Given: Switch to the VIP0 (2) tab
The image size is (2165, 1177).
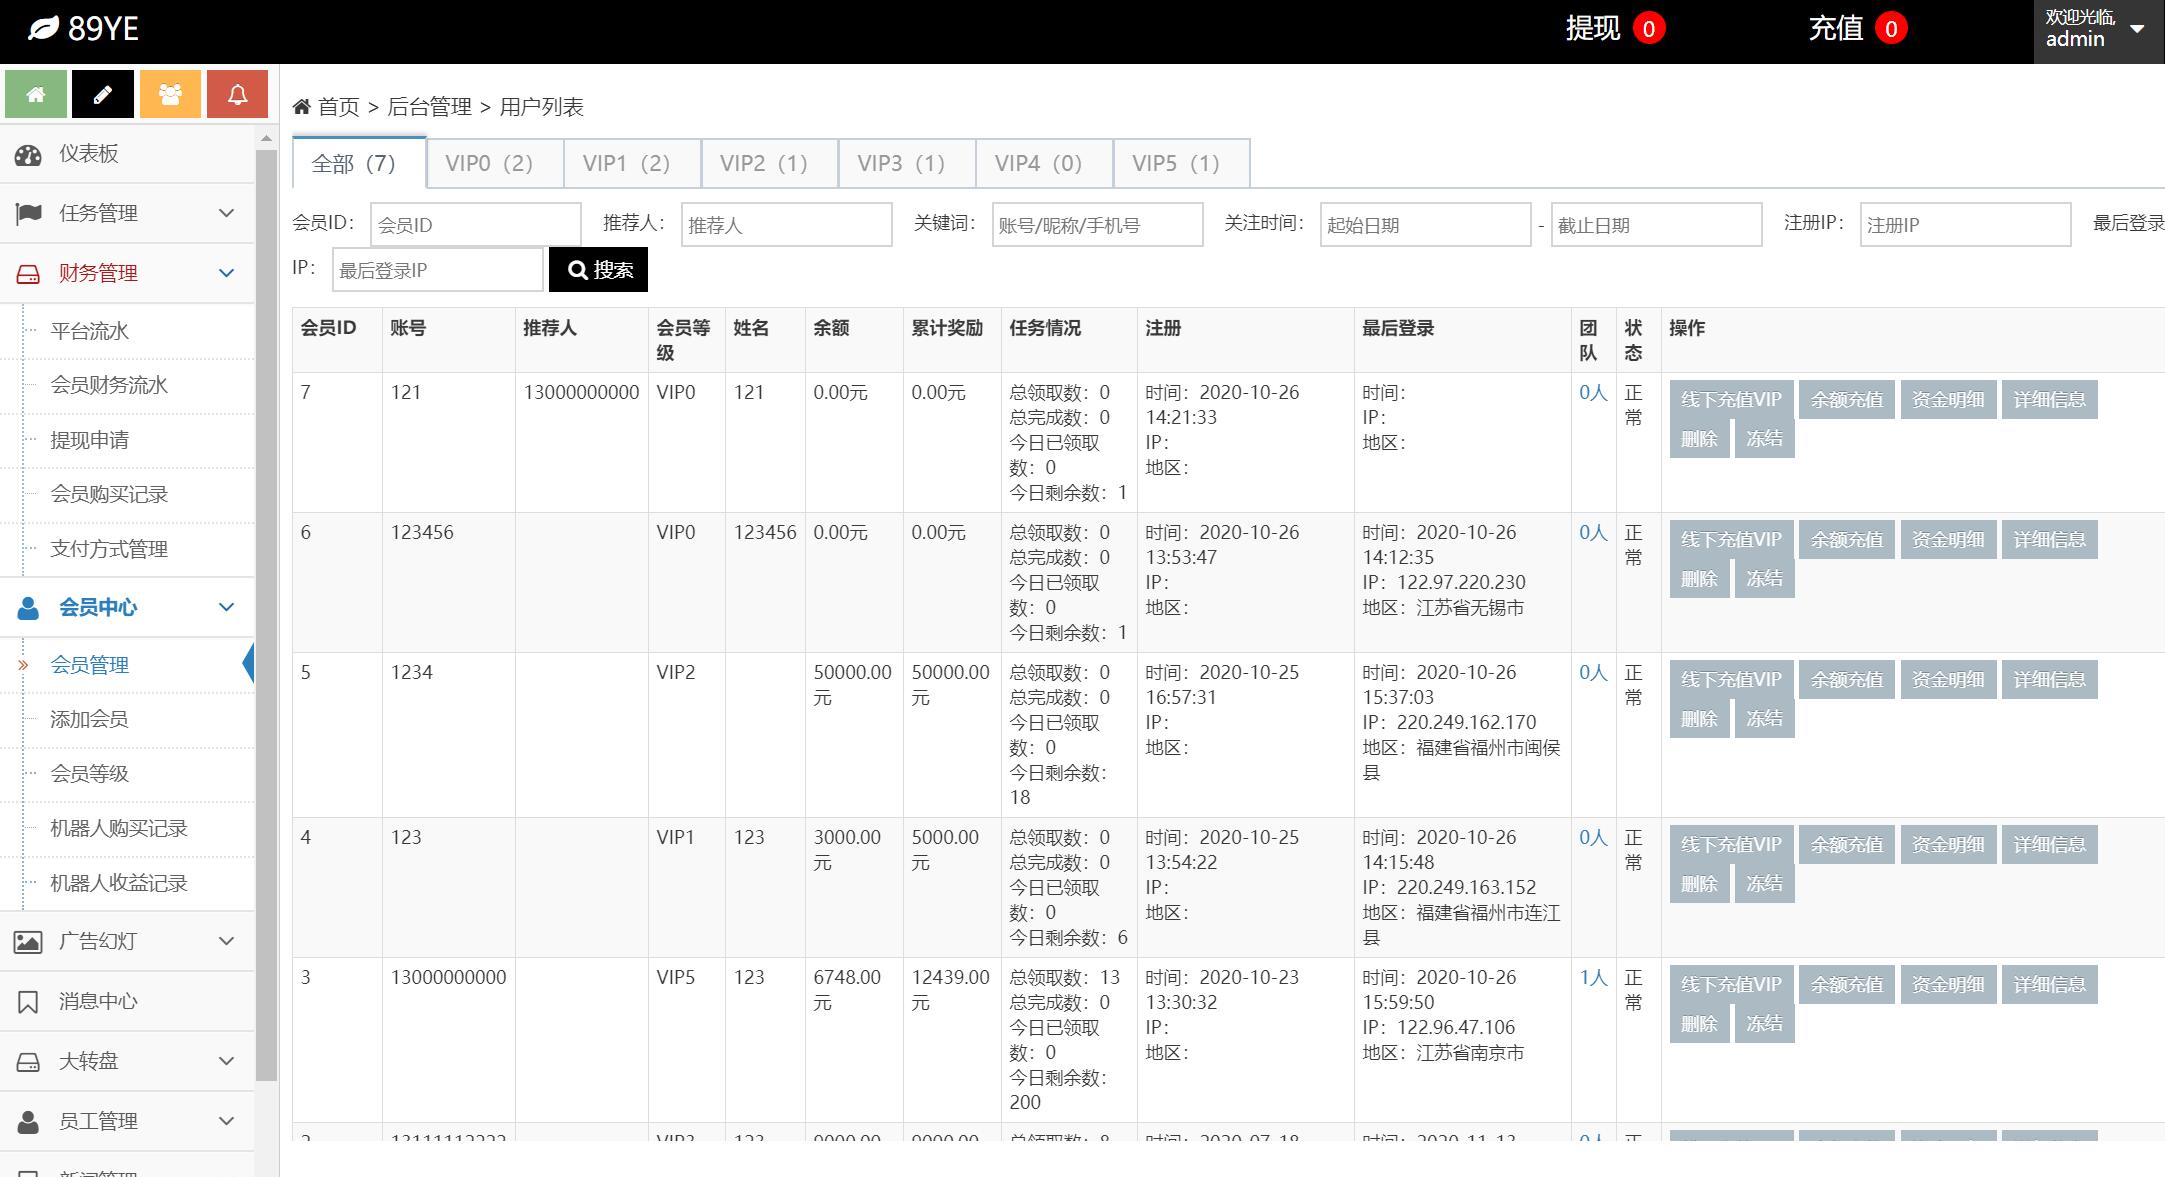Looking at the screenshot, I should tap(495, 163).
